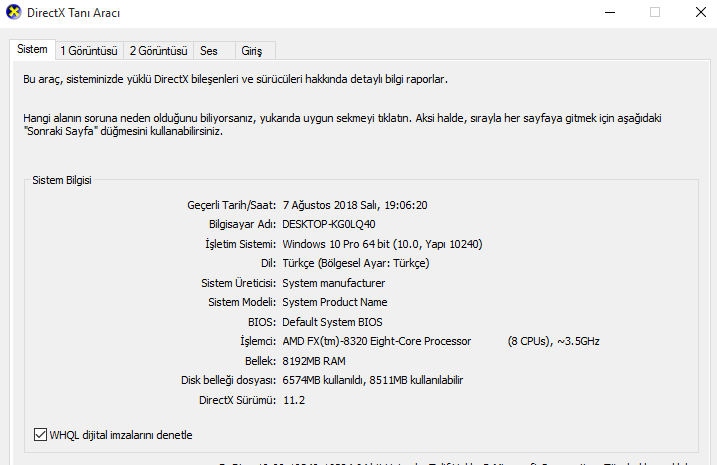Click the AMD FX-8320 processor value
The width and height of the screenshot is (717, 465).
click(376, 341)
